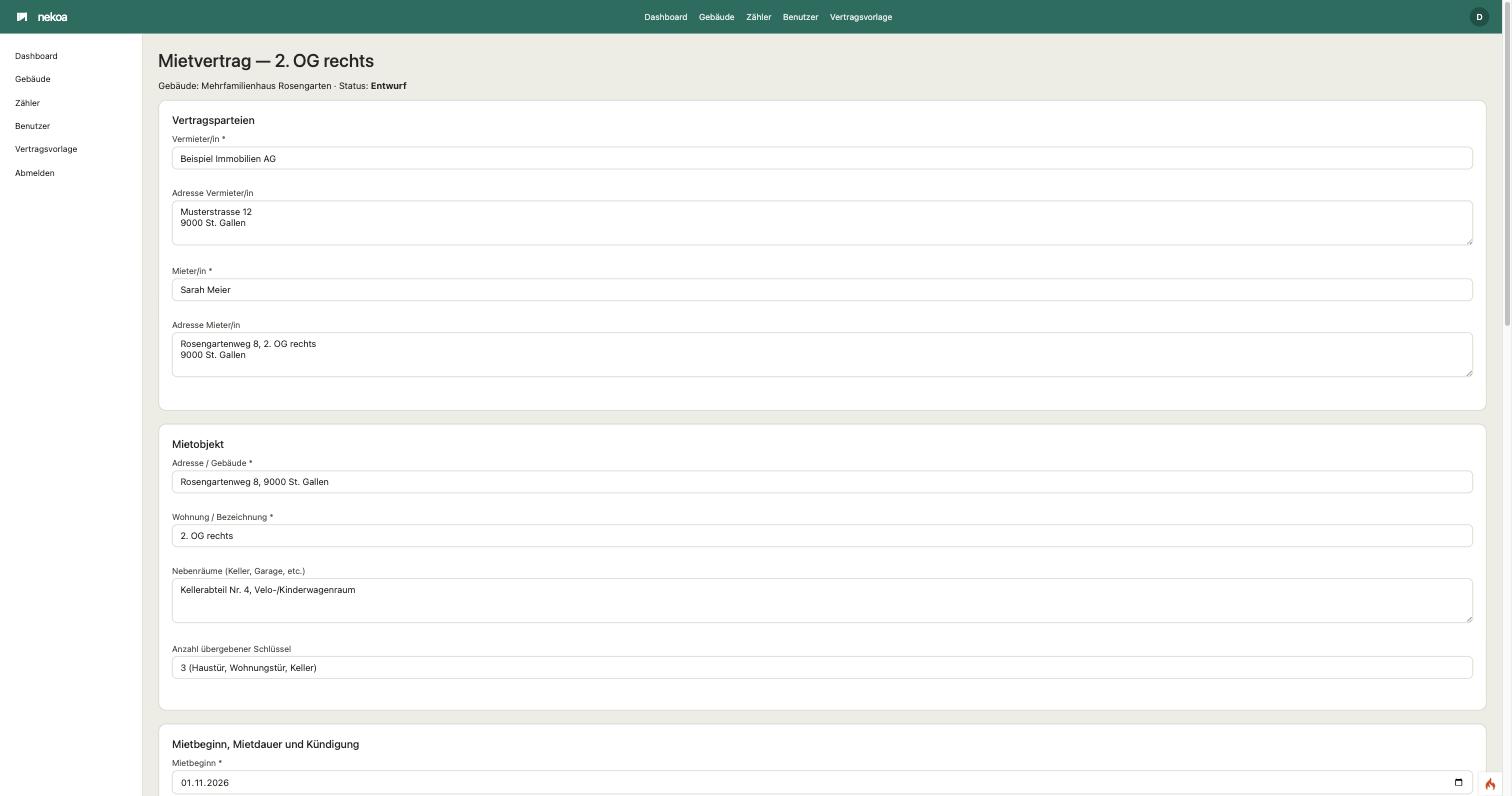This screenshot has width=1512, height=796.
Task: Open Dashboard in the top navigation
Action: pyautogui.click(x=665, y=17)
